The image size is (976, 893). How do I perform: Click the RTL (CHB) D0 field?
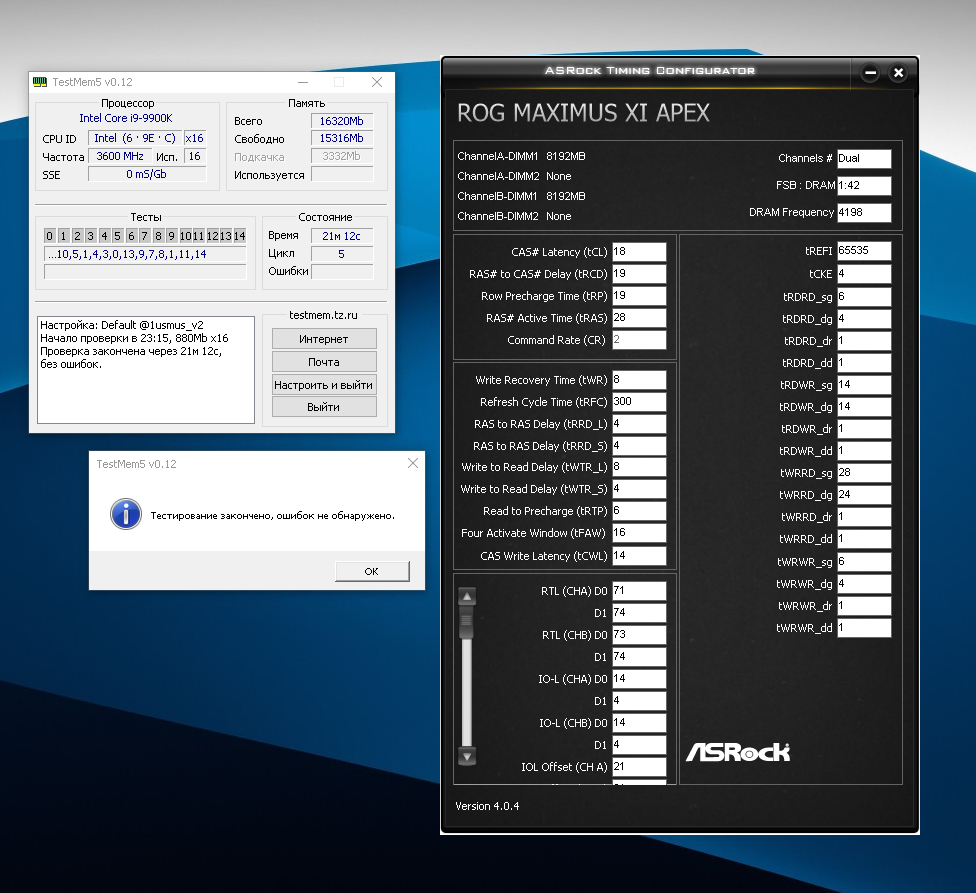tap(639, 635)
